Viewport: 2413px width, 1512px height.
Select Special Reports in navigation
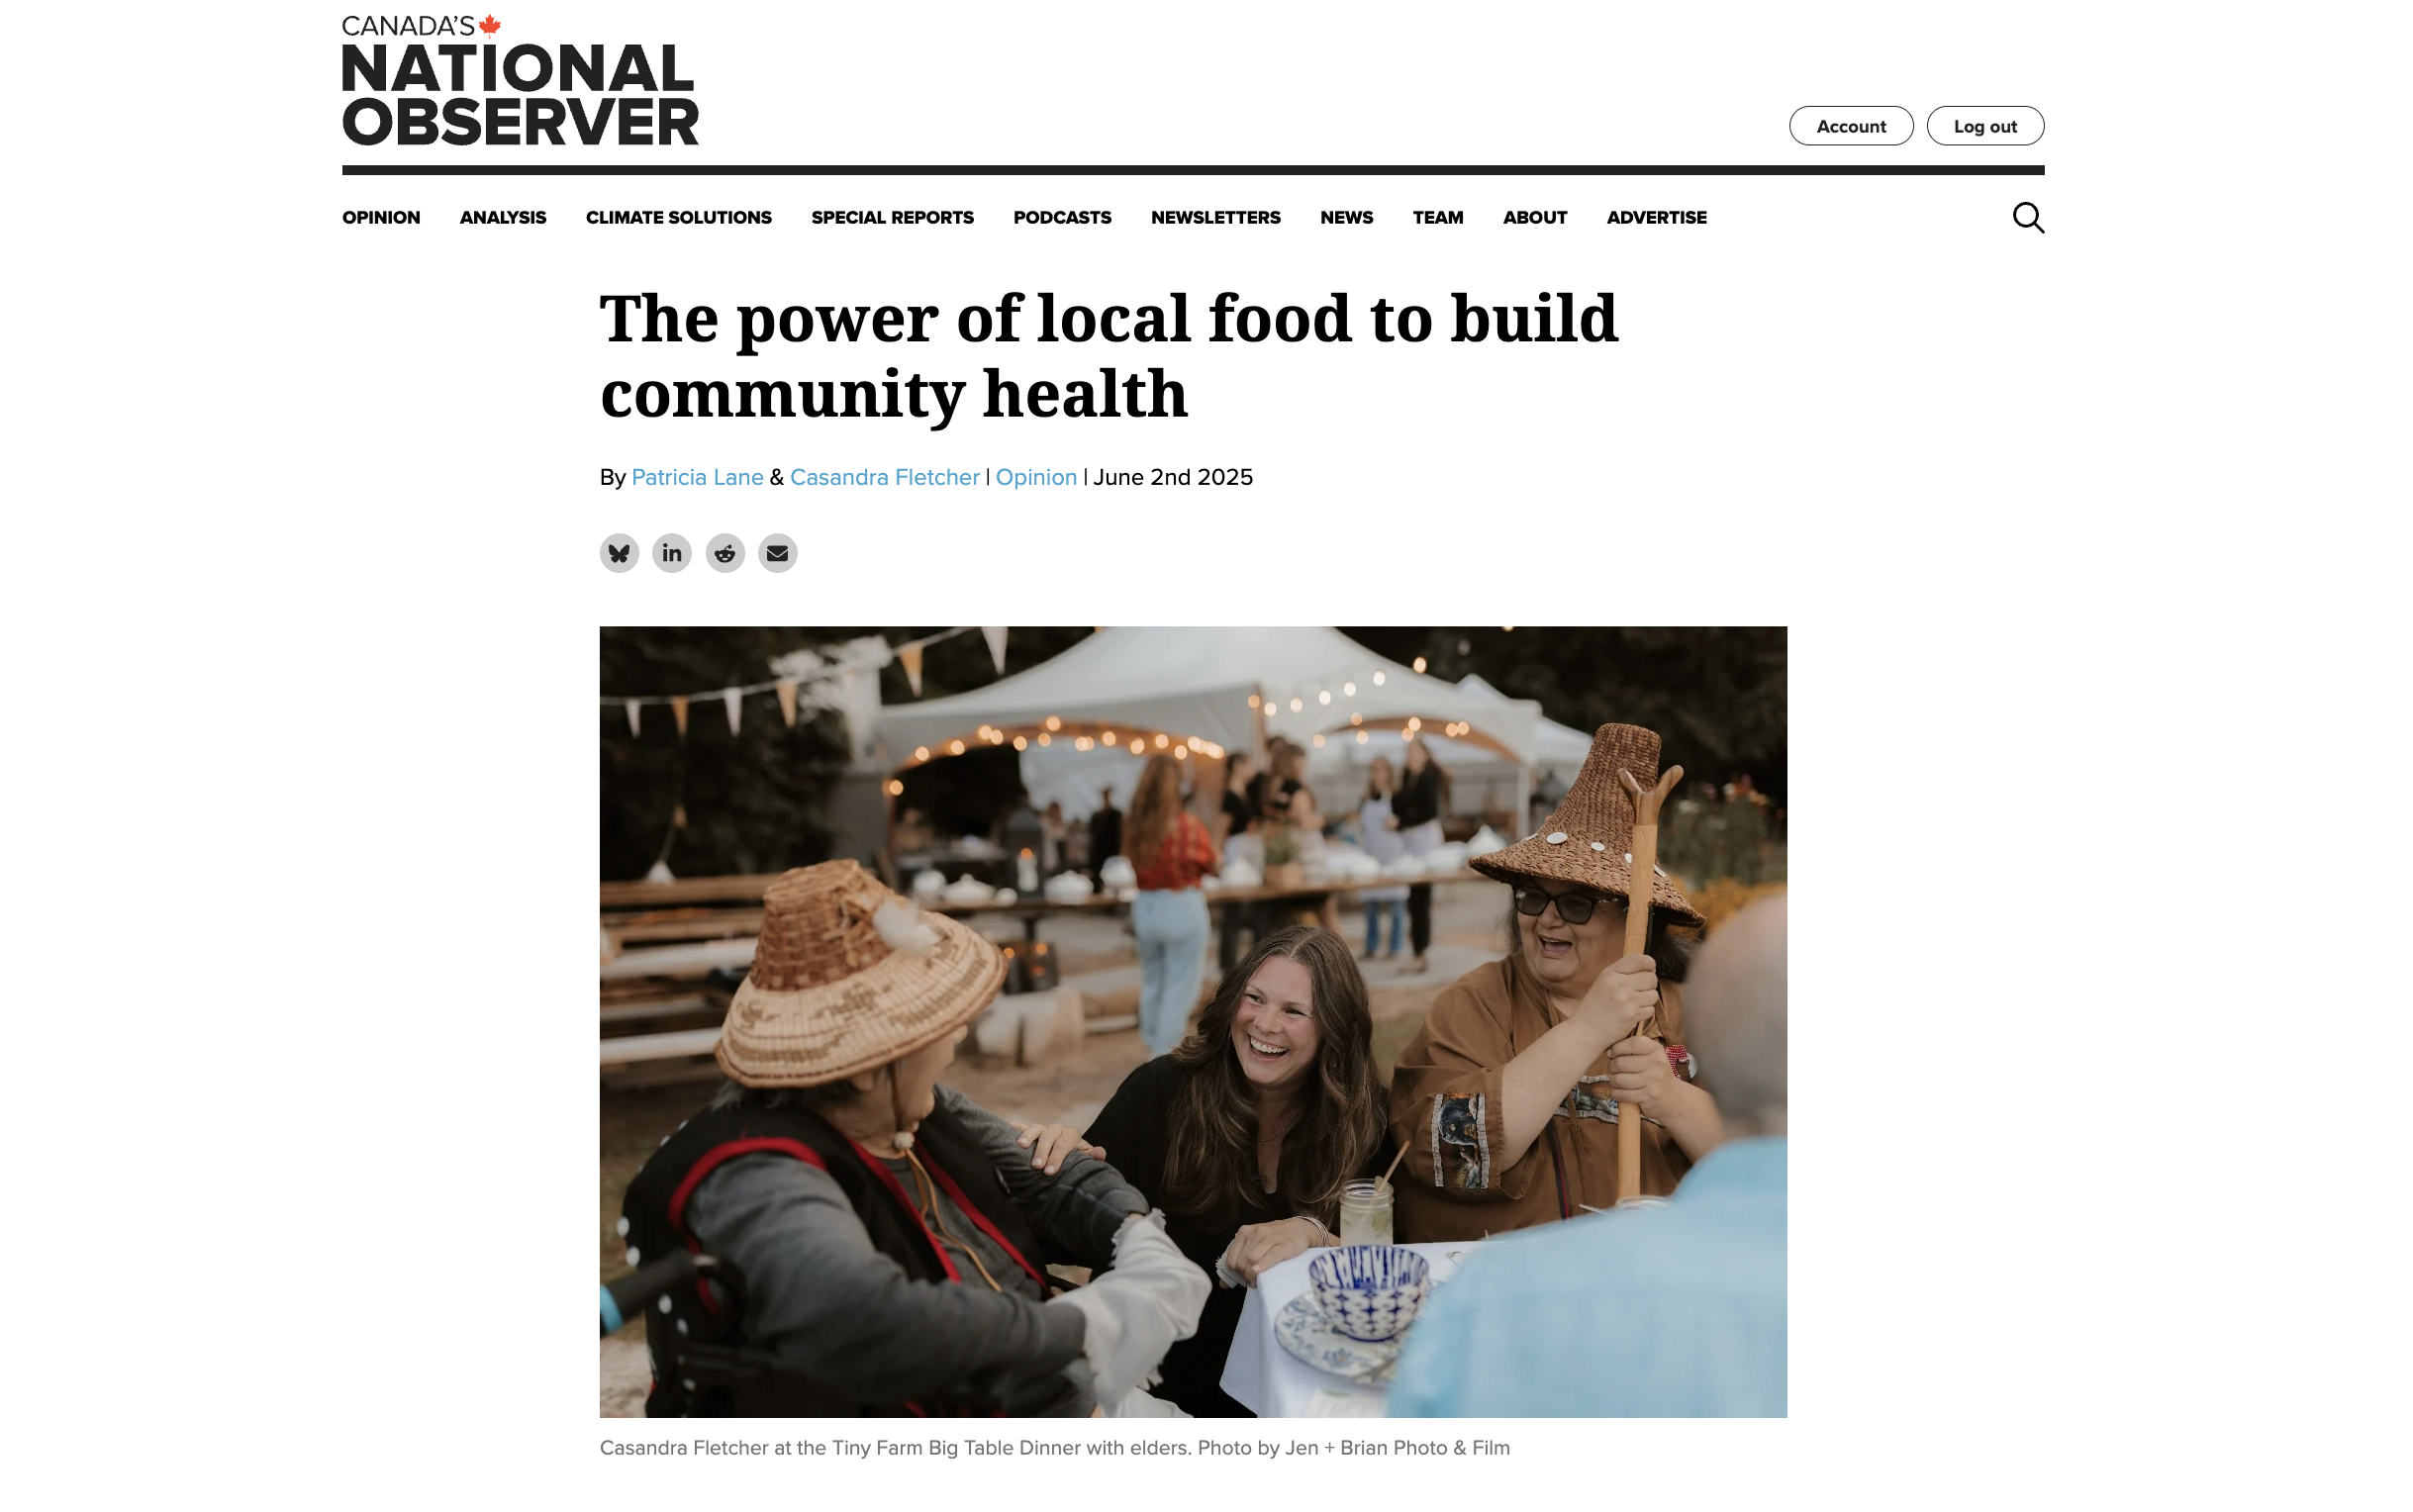893,218
